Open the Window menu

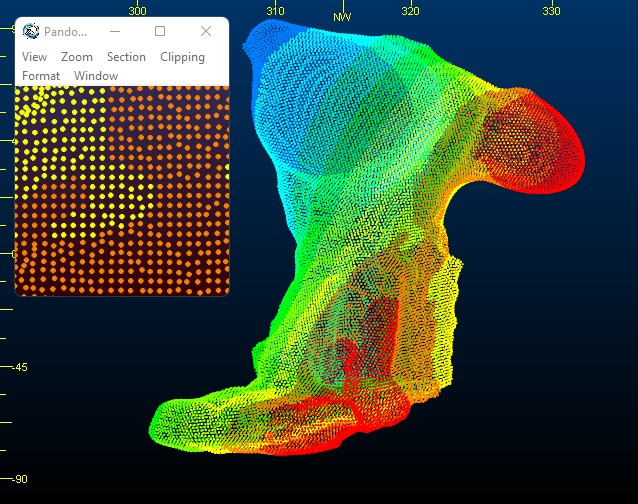96,76
